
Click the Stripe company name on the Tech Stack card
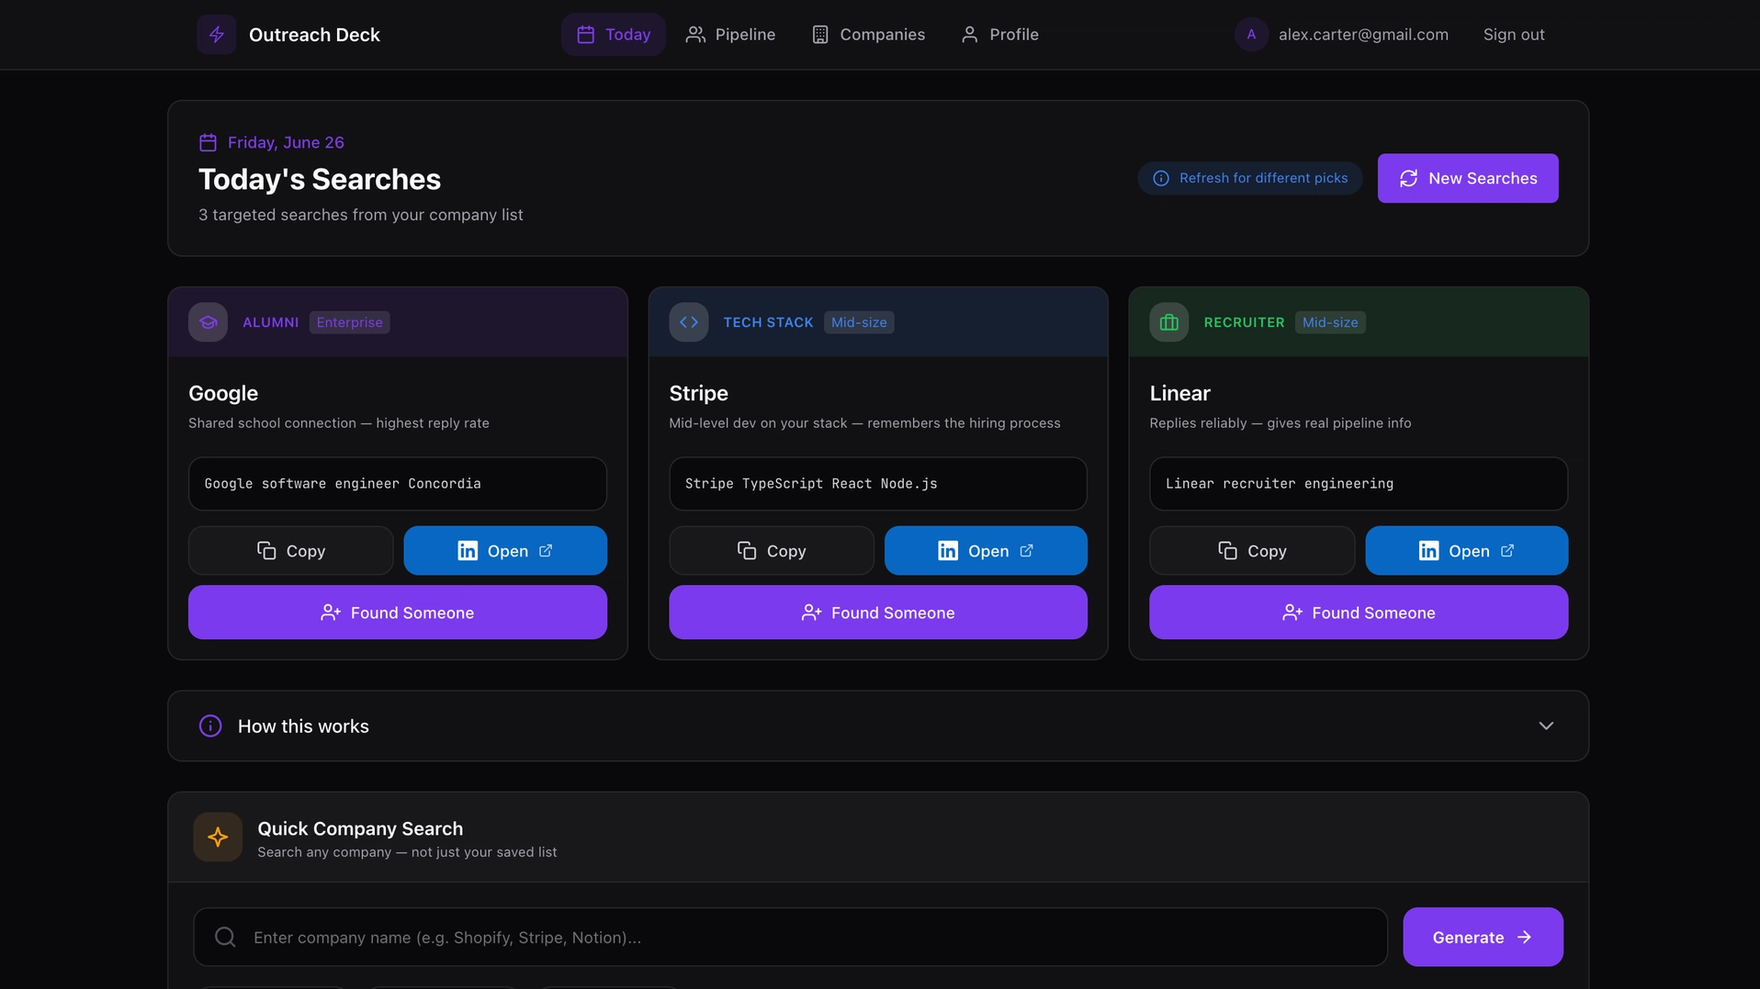(x=698, y=393)
